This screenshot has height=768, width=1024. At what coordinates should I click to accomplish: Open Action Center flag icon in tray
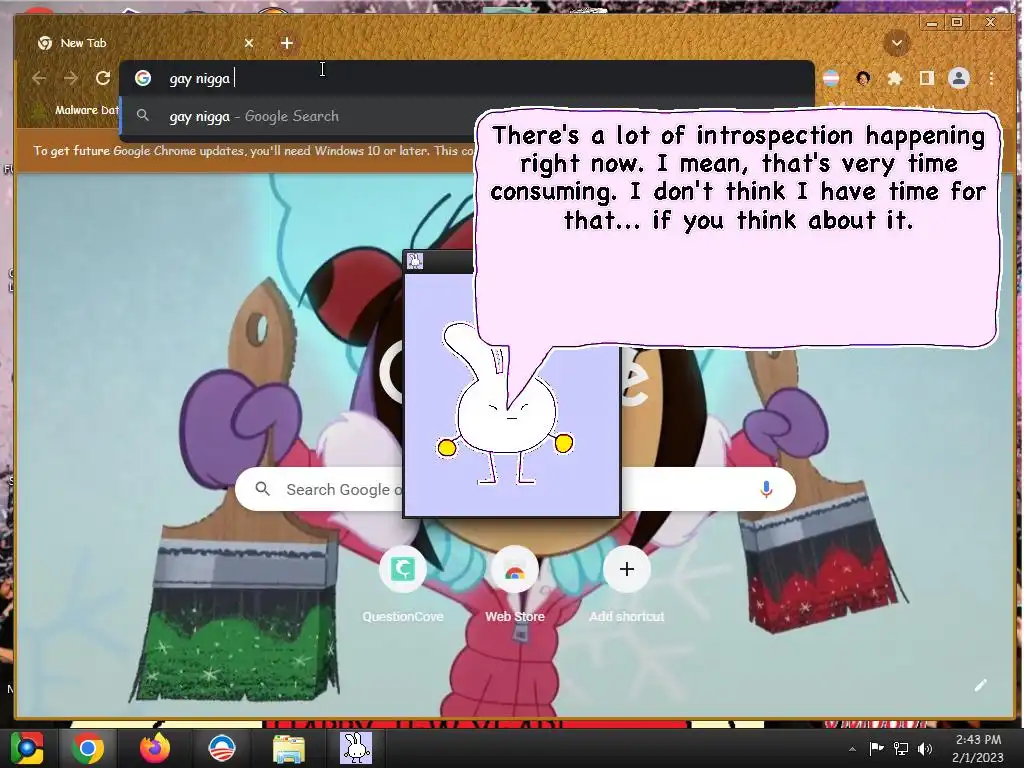click(x=876, y=748)
